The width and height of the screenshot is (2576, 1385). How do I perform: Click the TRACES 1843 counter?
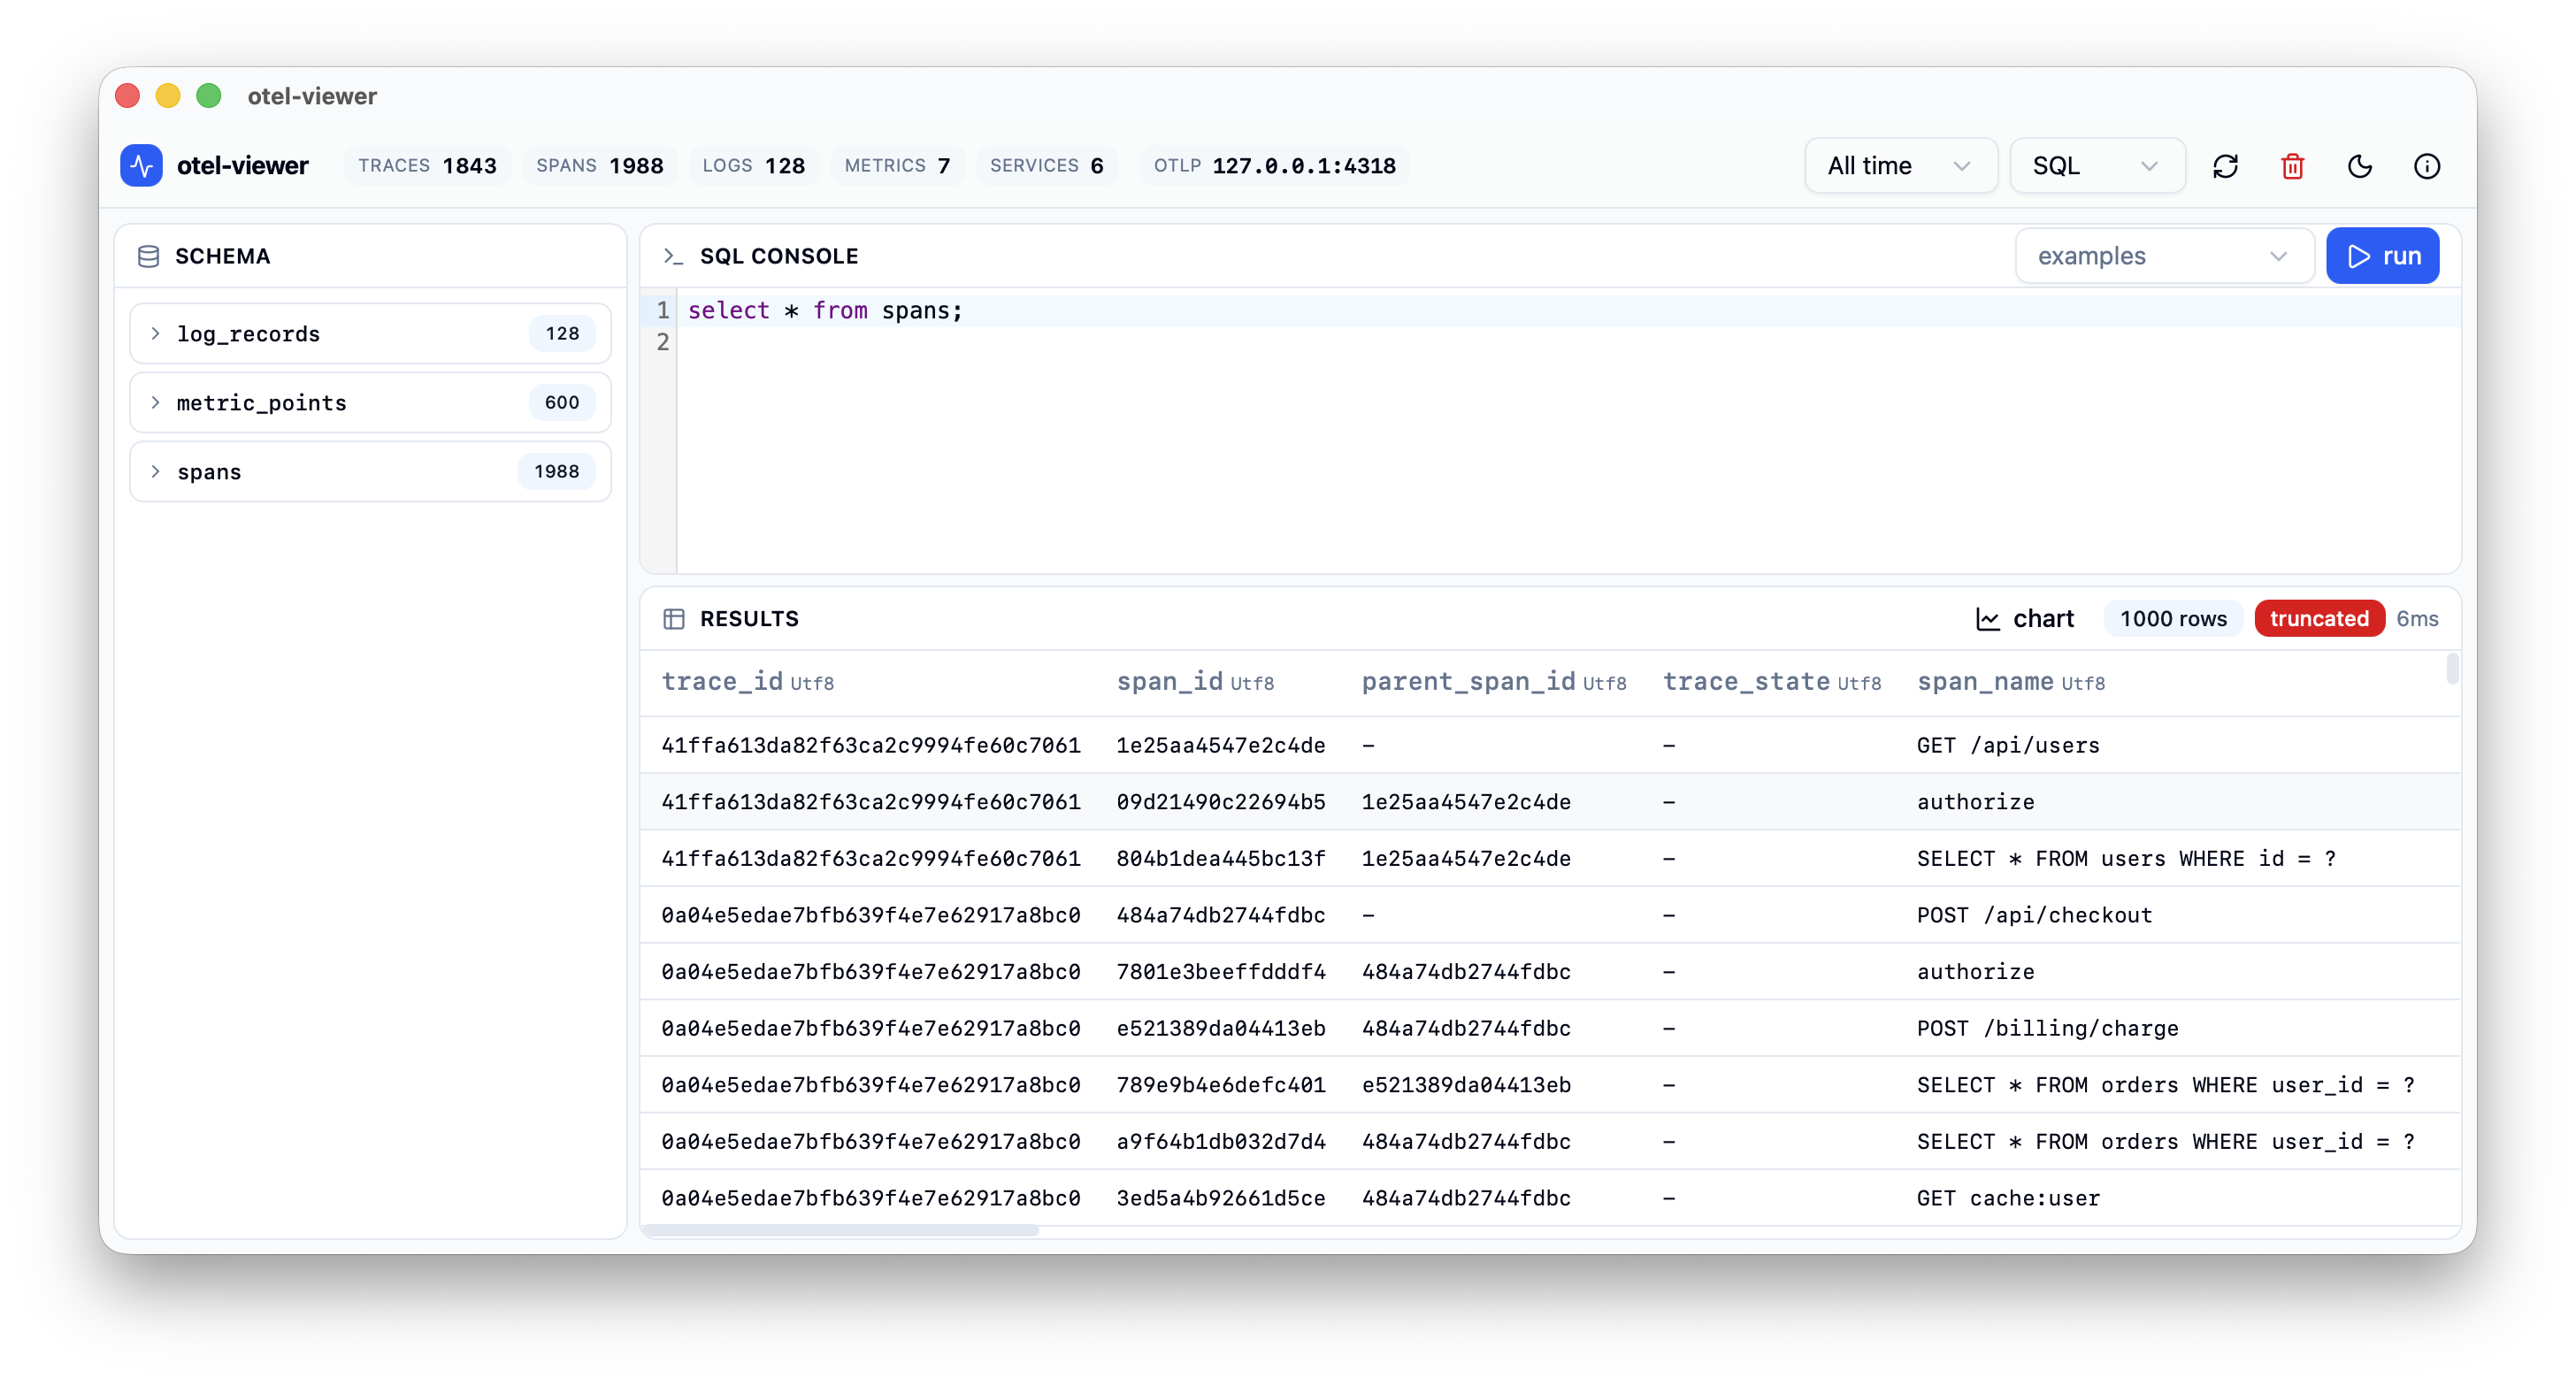[x=427, y=166]
